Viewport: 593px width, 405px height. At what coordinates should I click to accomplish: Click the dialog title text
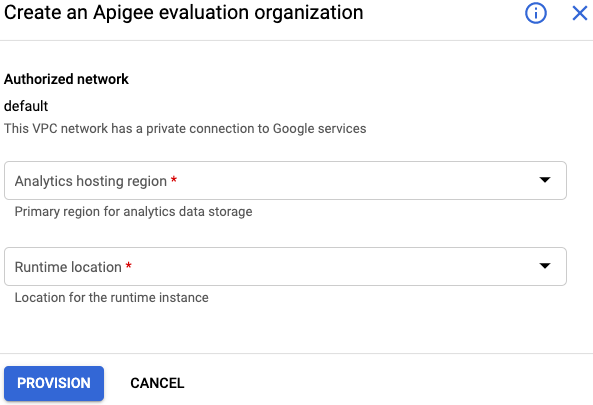pyautogui.click(x=183, y=12)
